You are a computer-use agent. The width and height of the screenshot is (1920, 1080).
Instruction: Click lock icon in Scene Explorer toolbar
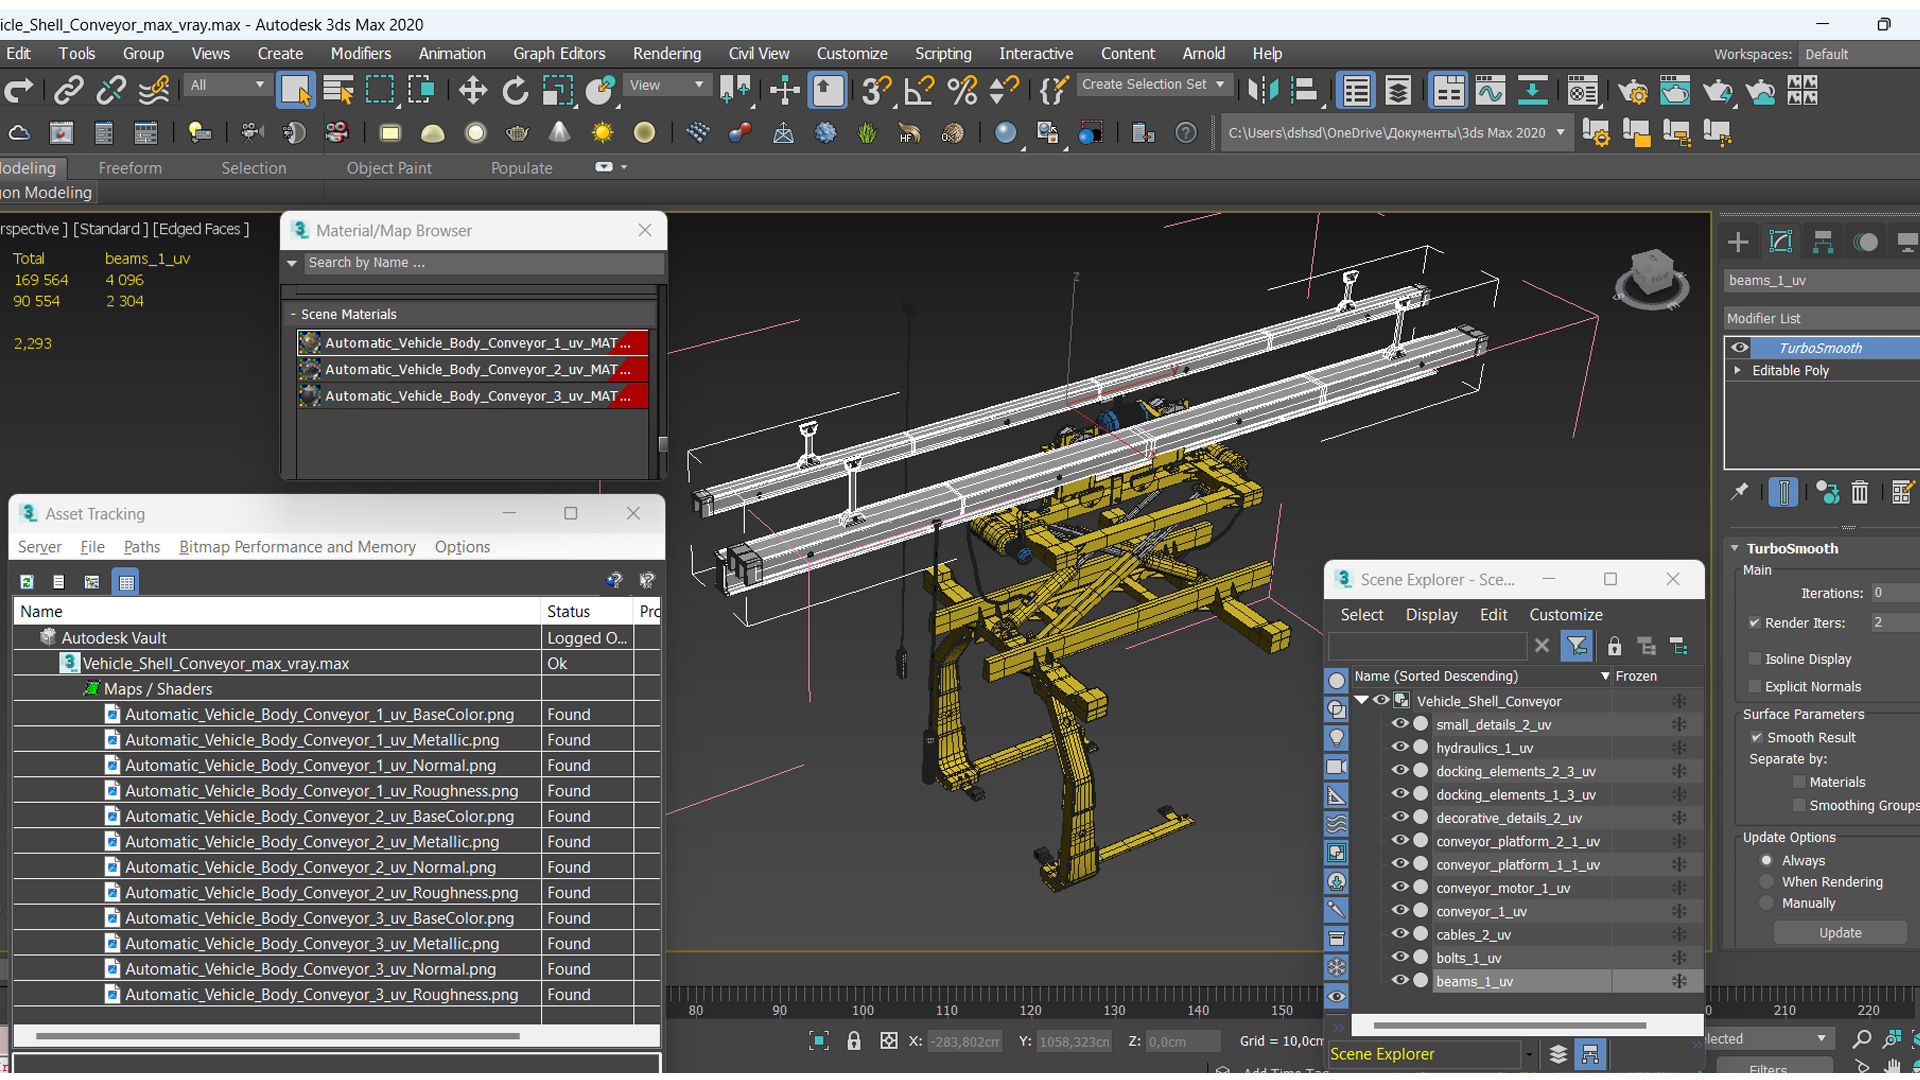pos(1614,647)
